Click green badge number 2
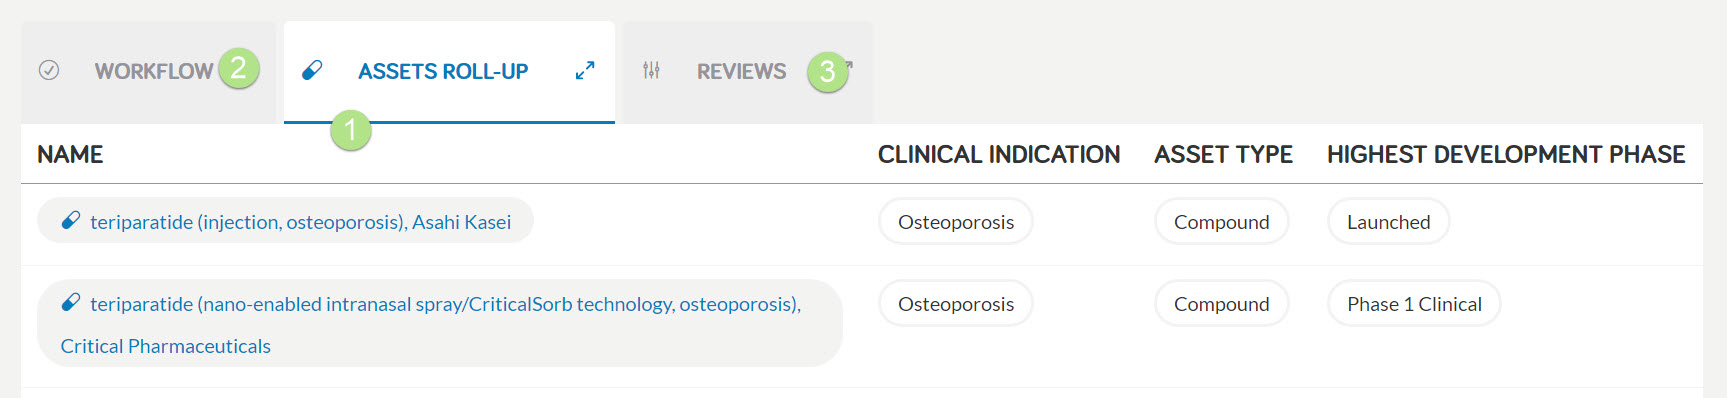The image size is (1727, 398). point(239,68)
